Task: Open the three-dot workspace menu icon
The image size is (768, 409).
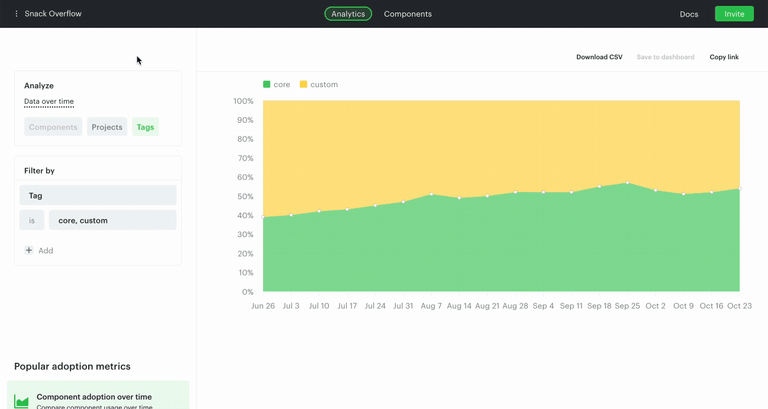Action: pos(16,14)
